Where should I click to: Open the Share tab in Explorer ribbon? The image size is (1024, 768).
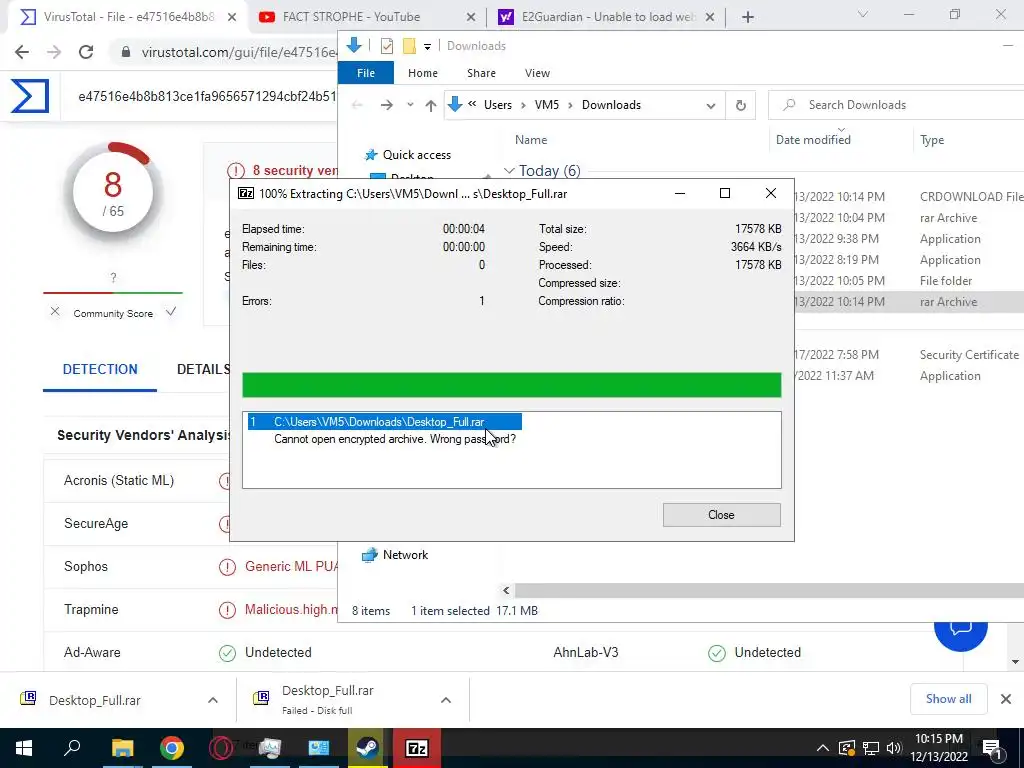tap(481, 72)
